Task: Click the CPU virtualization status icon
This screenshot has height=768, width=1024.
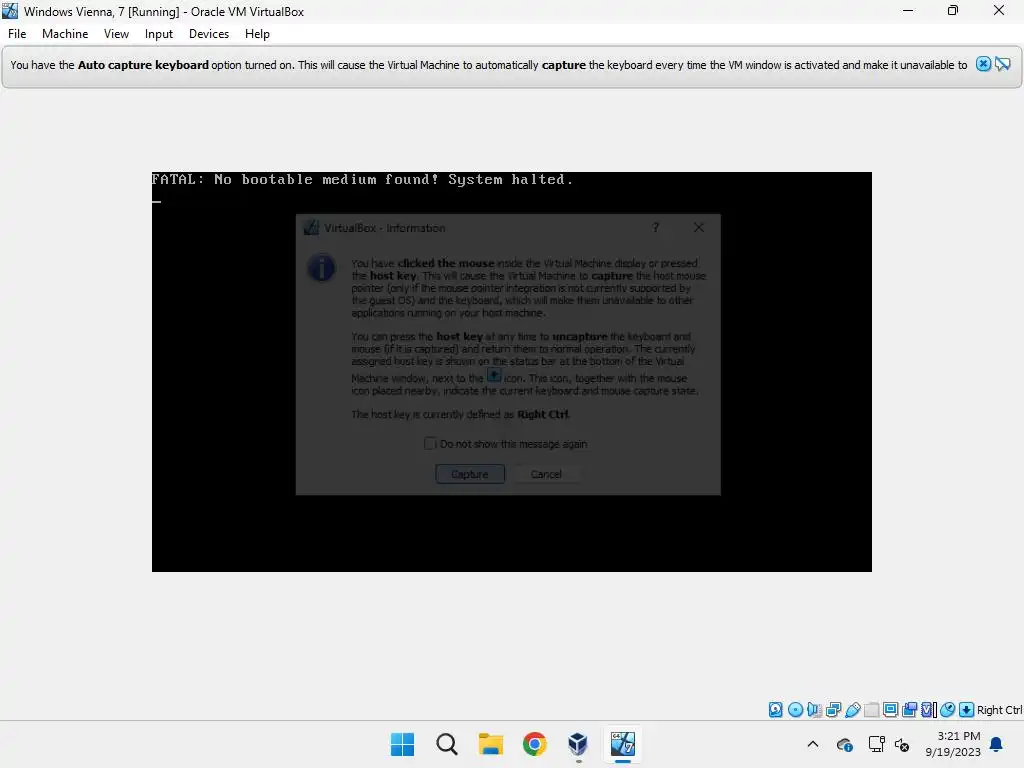Action: [929, 710]
